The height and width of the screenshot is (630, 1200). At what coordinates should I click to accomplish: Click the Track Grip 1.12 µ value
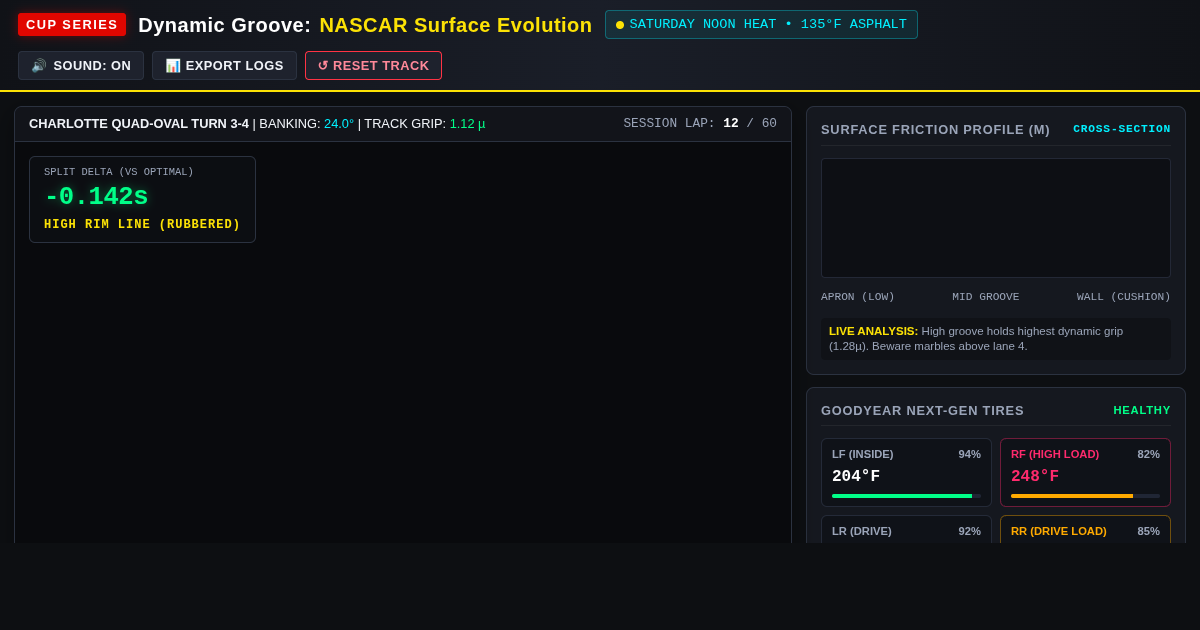click(x=467, y=124)
